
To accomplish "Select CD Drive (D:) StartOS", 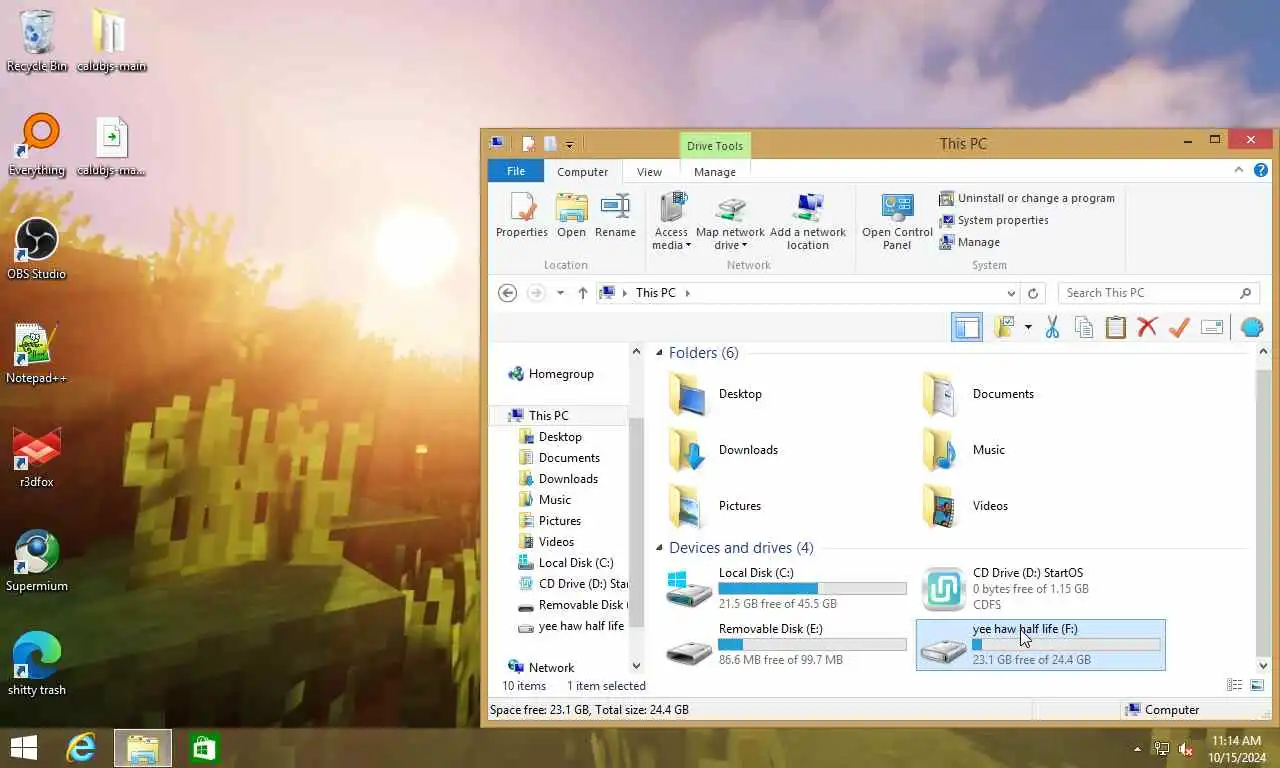I will click(1040, 589).
